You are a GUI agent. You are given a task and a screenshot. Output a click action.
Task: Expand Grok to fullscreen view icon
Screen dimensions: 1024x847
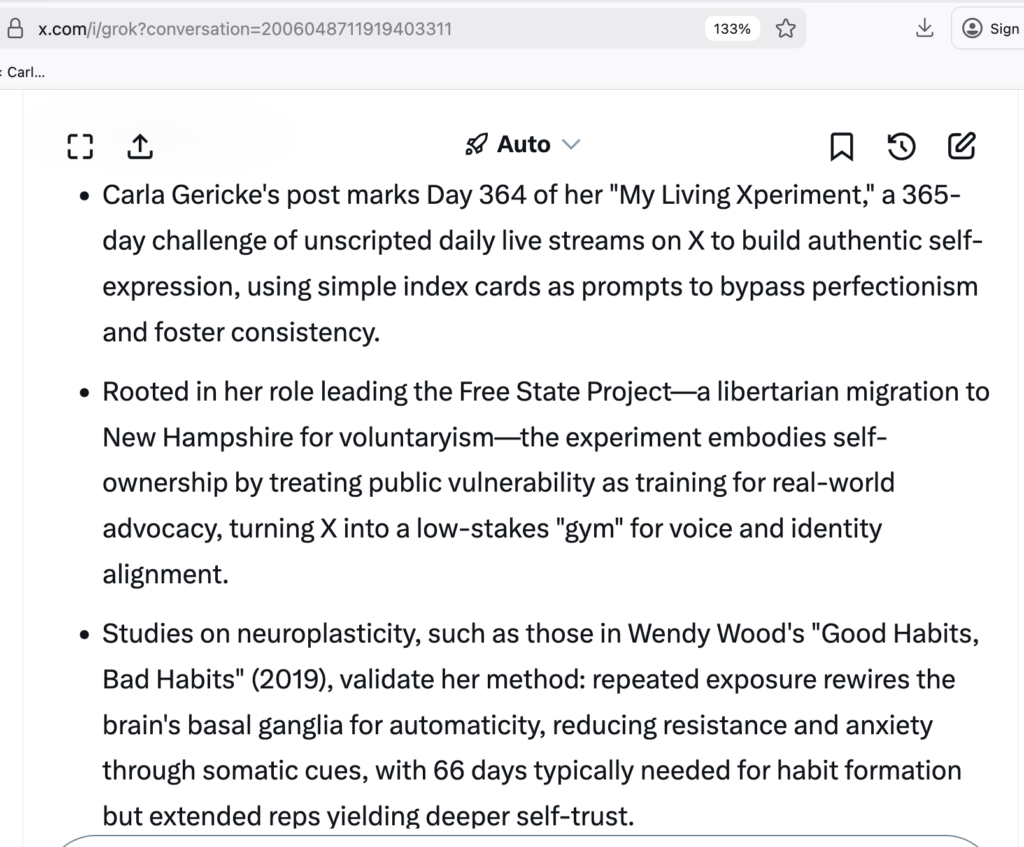[x=80, y=147]
